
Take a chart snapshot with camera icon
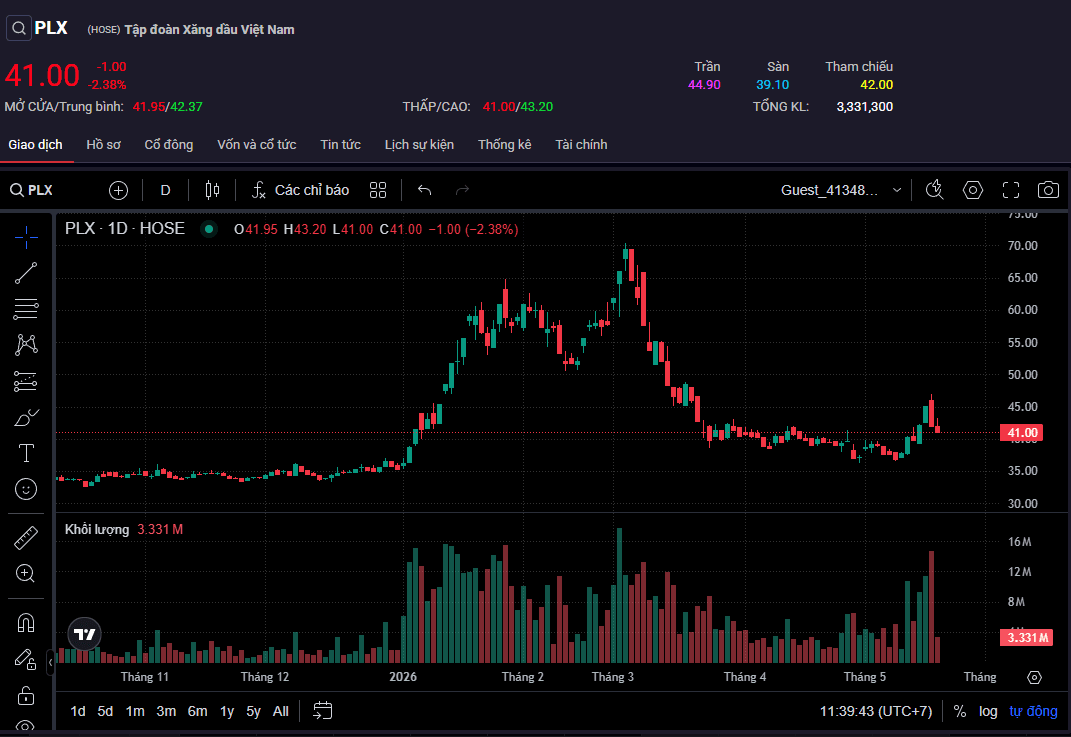click(x=1048, y=190)
